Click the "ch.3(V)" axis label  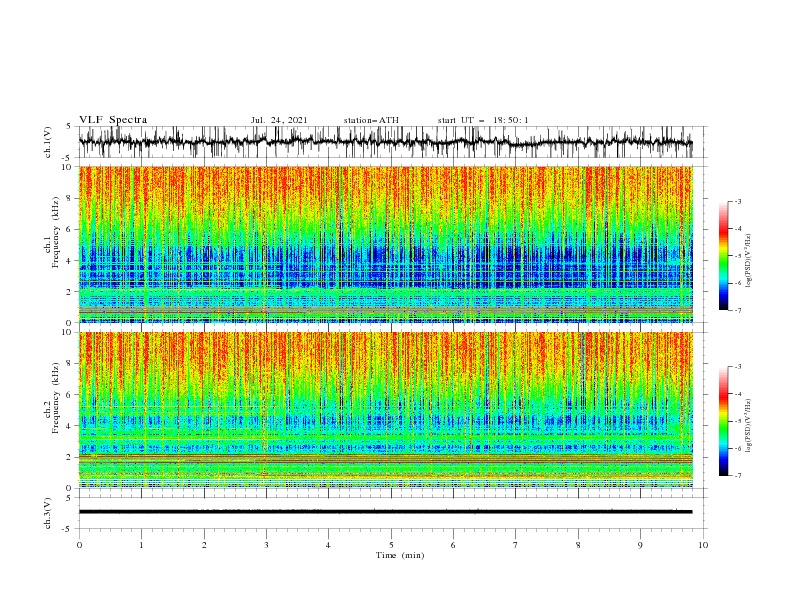tap(48, 513)
